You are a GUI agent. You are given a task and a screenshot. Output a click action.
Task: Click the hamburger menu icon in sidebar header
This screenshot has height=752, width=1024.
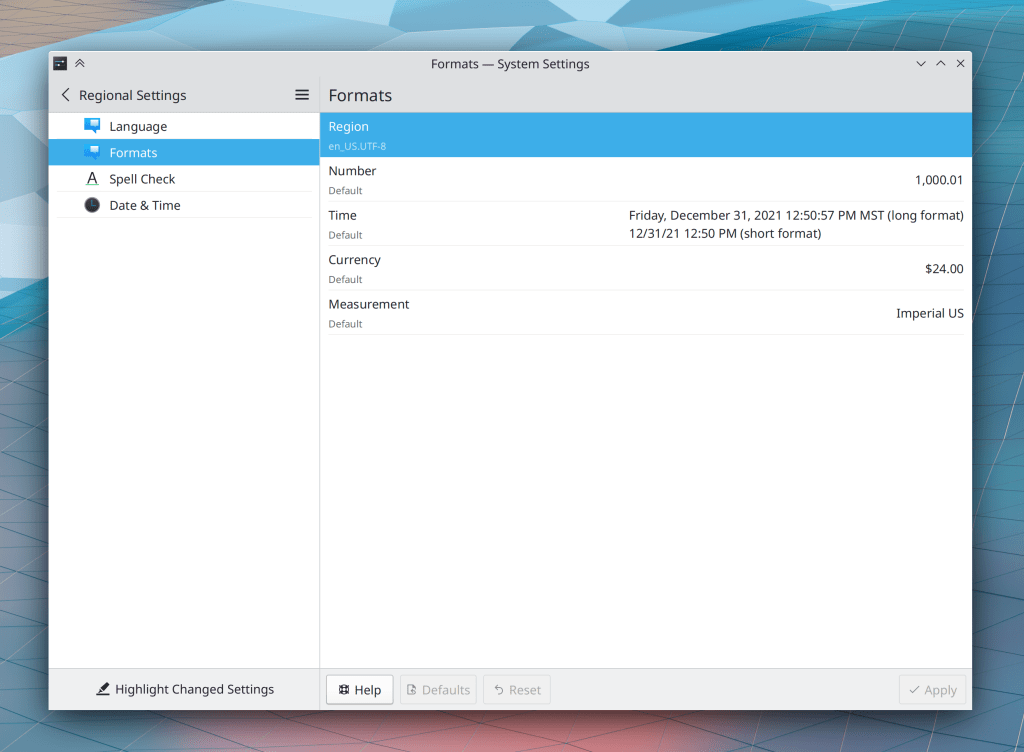coord(301,95)
